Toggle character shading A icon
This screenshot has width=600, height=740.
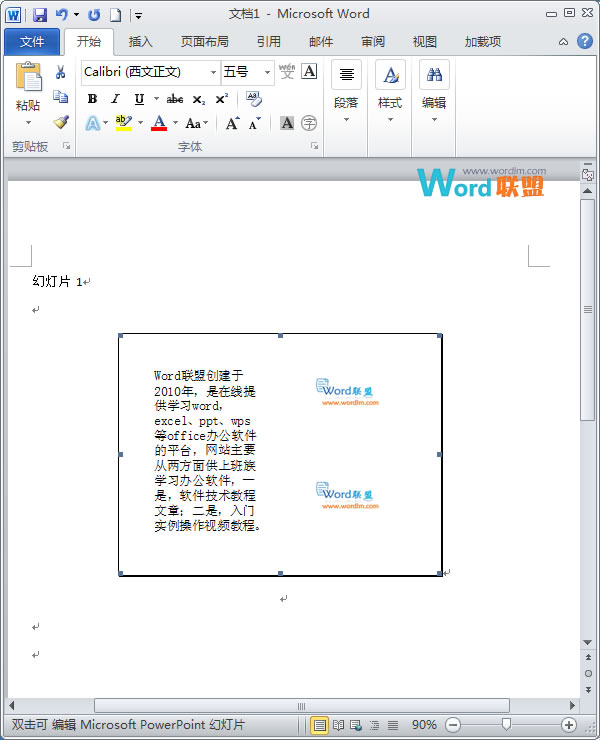click(287, 123)
